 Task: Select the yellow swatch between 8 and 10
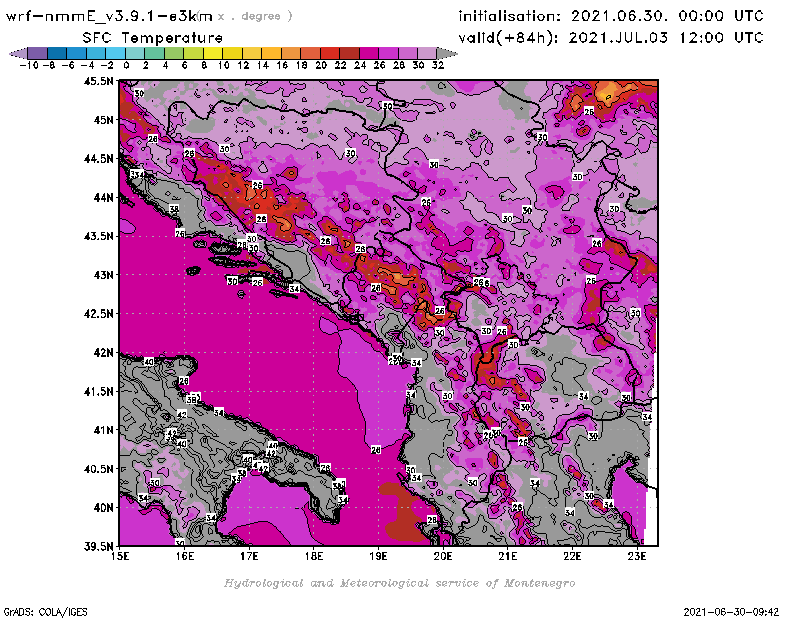tap(213, 53)
